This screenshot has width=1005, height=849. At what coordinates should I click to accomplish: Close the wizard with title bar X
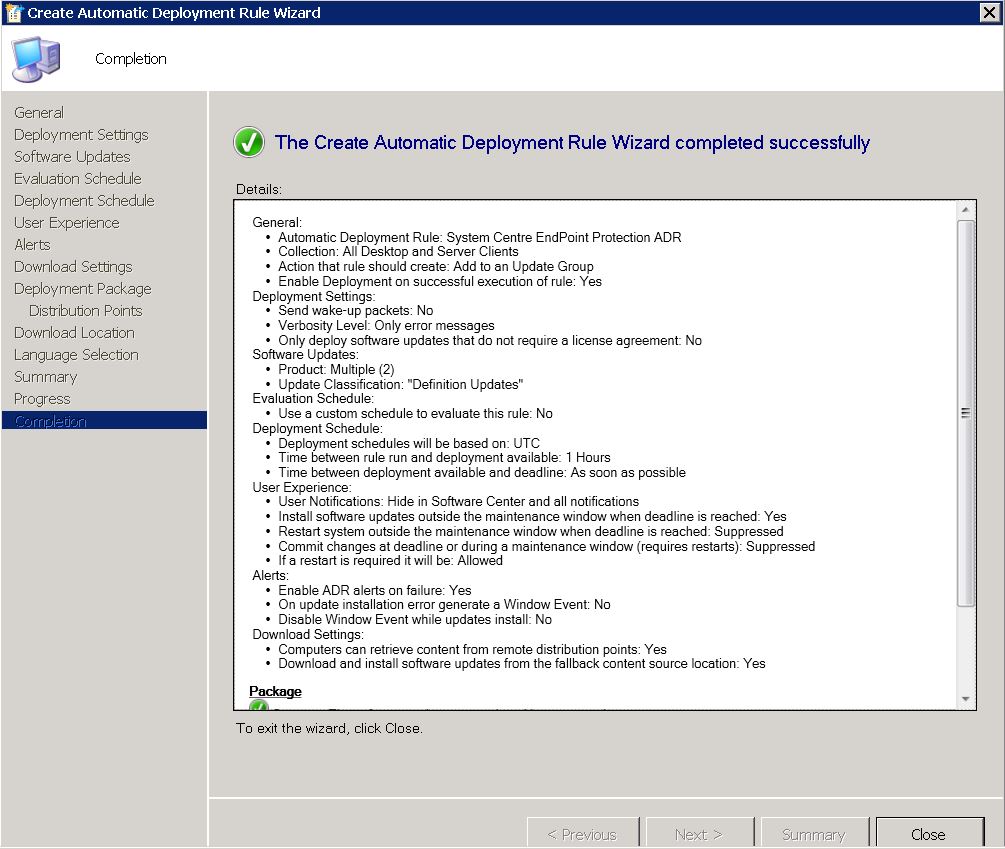pos(990,12)
